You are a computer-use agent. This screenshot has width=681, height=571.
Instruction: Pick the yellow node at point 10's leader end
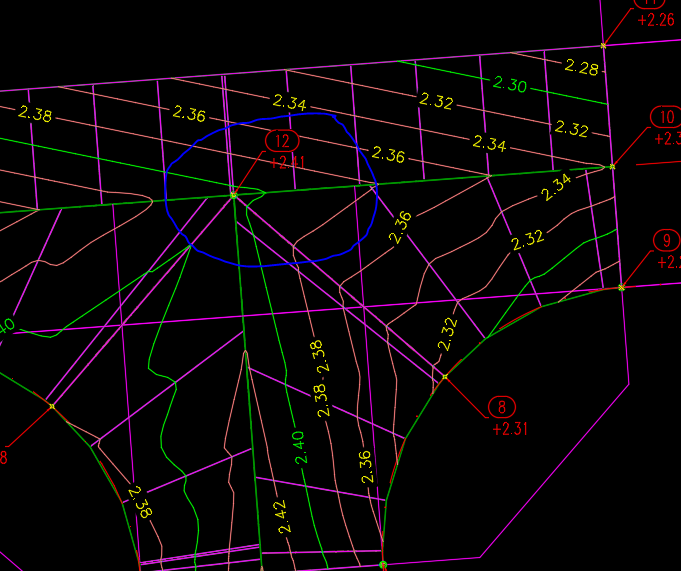(612, 166)
